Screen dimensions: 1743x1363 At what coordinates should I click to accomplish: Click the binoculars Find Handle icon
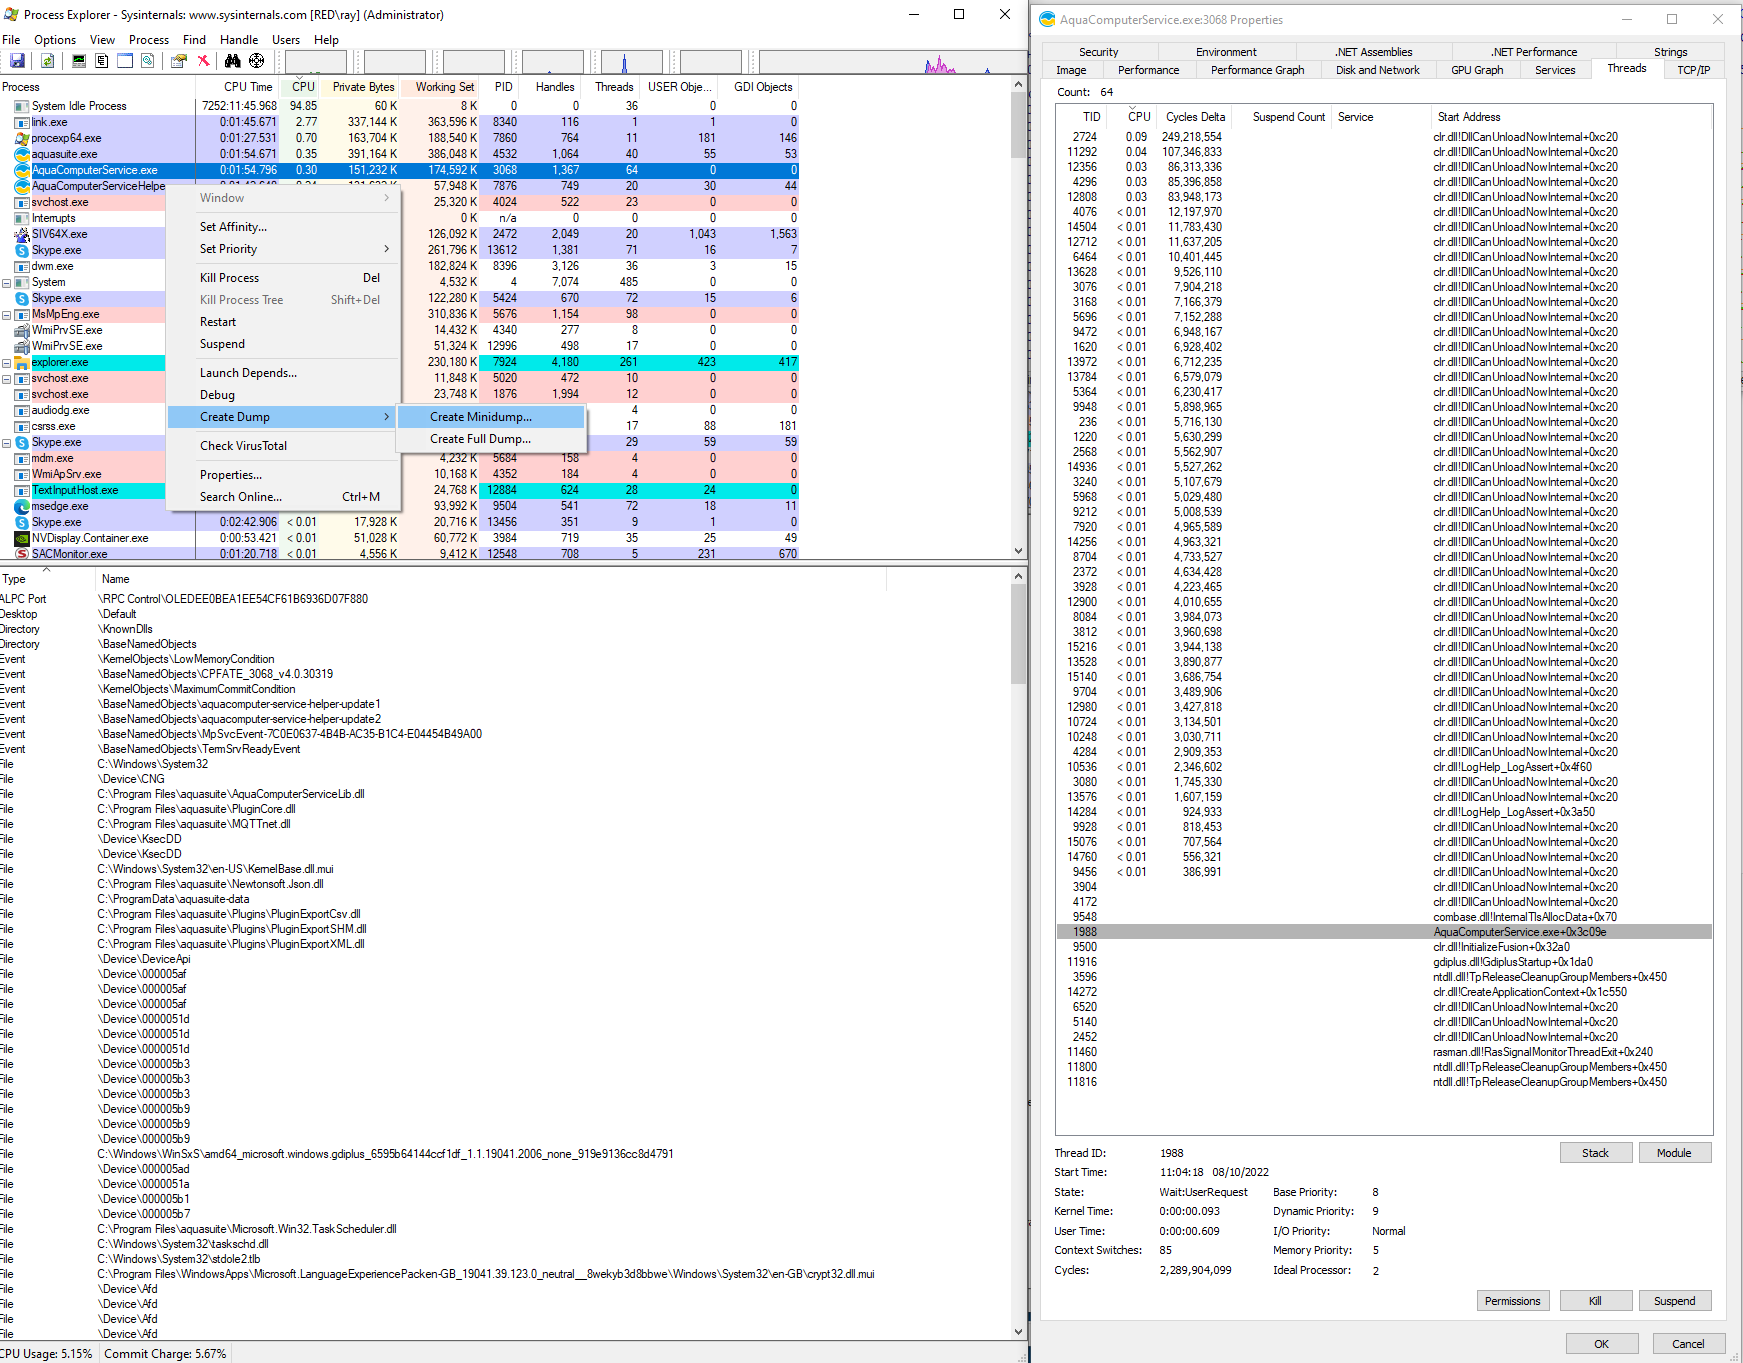pyautogui.click(x=232, y=61)
